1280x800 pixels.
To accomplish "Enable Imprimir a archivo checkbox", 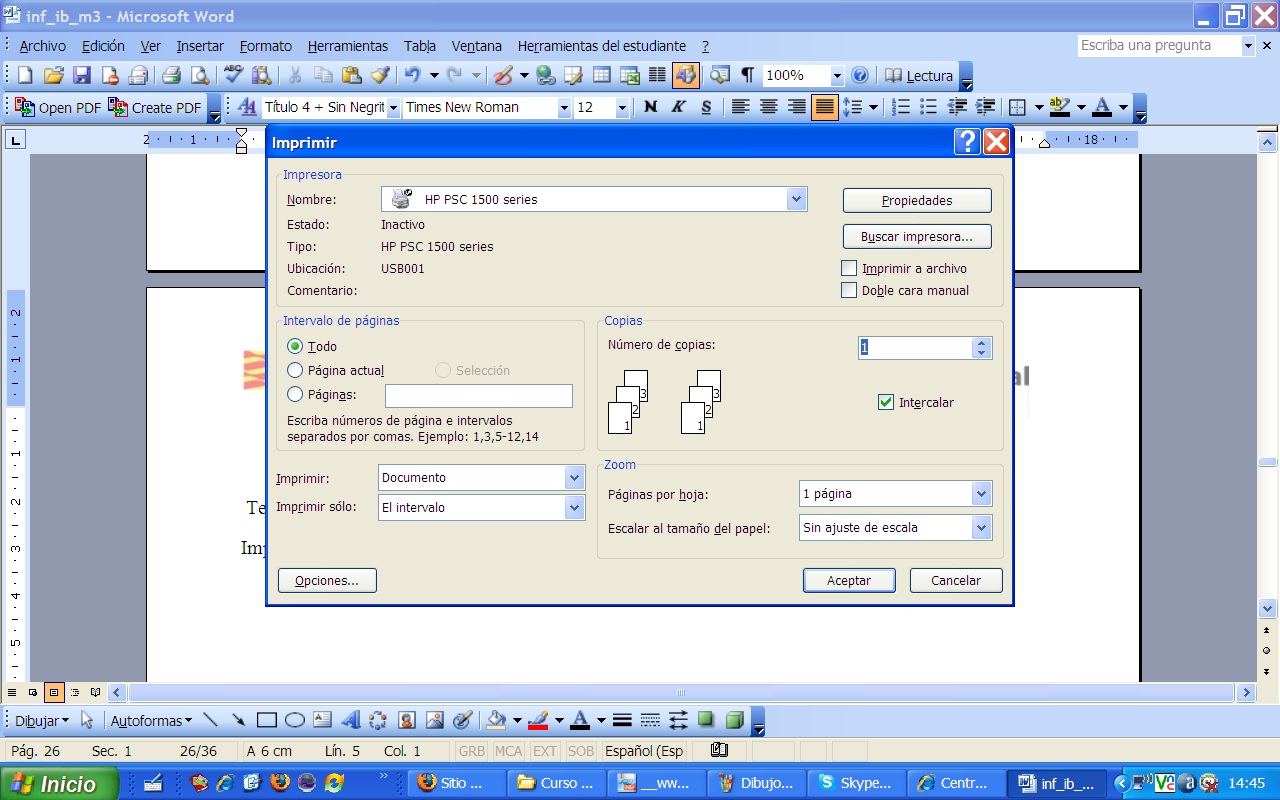I will coord(849,268).
